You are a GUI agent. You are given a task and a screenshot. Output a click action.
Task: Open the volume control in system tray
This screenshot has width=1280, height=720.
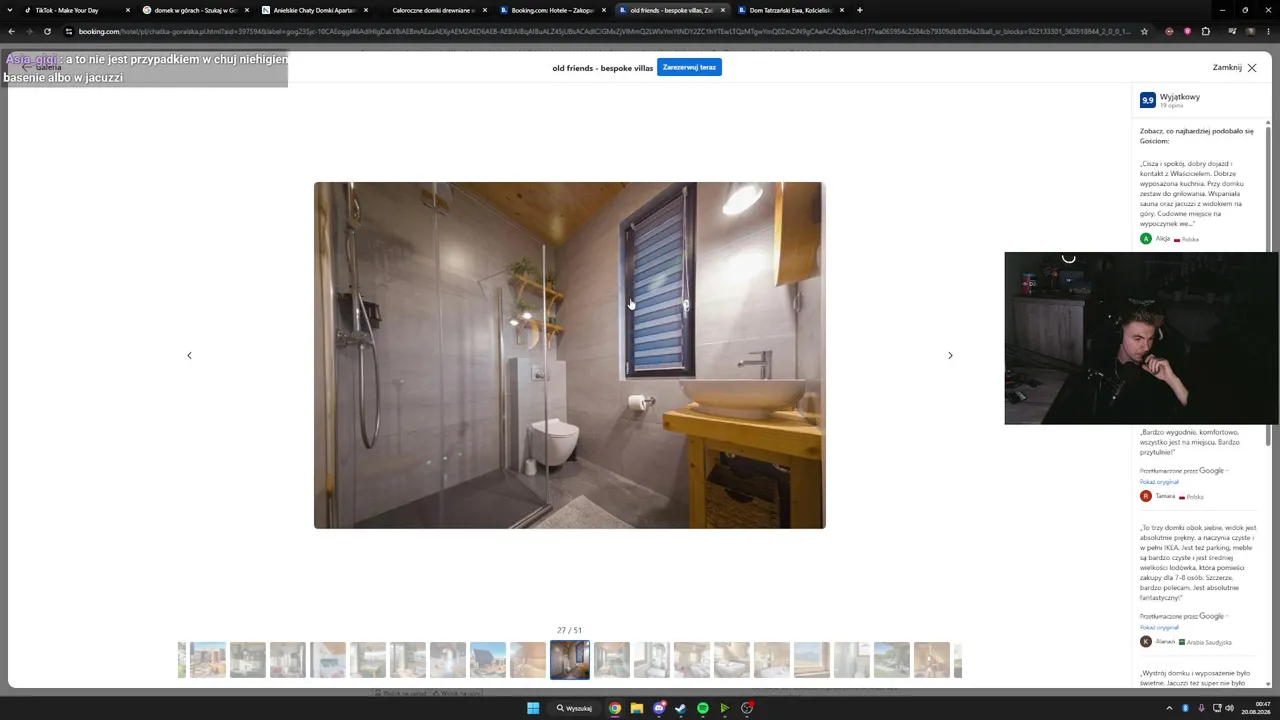[1230, 708]
